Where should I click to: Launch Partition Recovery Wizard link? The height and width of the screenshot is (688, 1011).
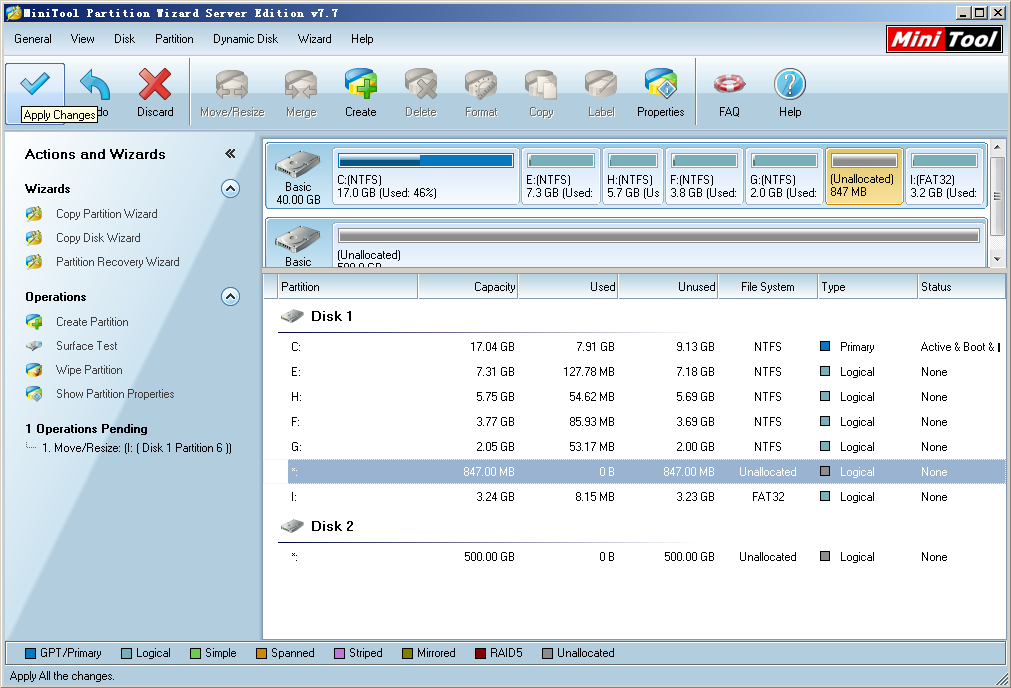point(117,262)
